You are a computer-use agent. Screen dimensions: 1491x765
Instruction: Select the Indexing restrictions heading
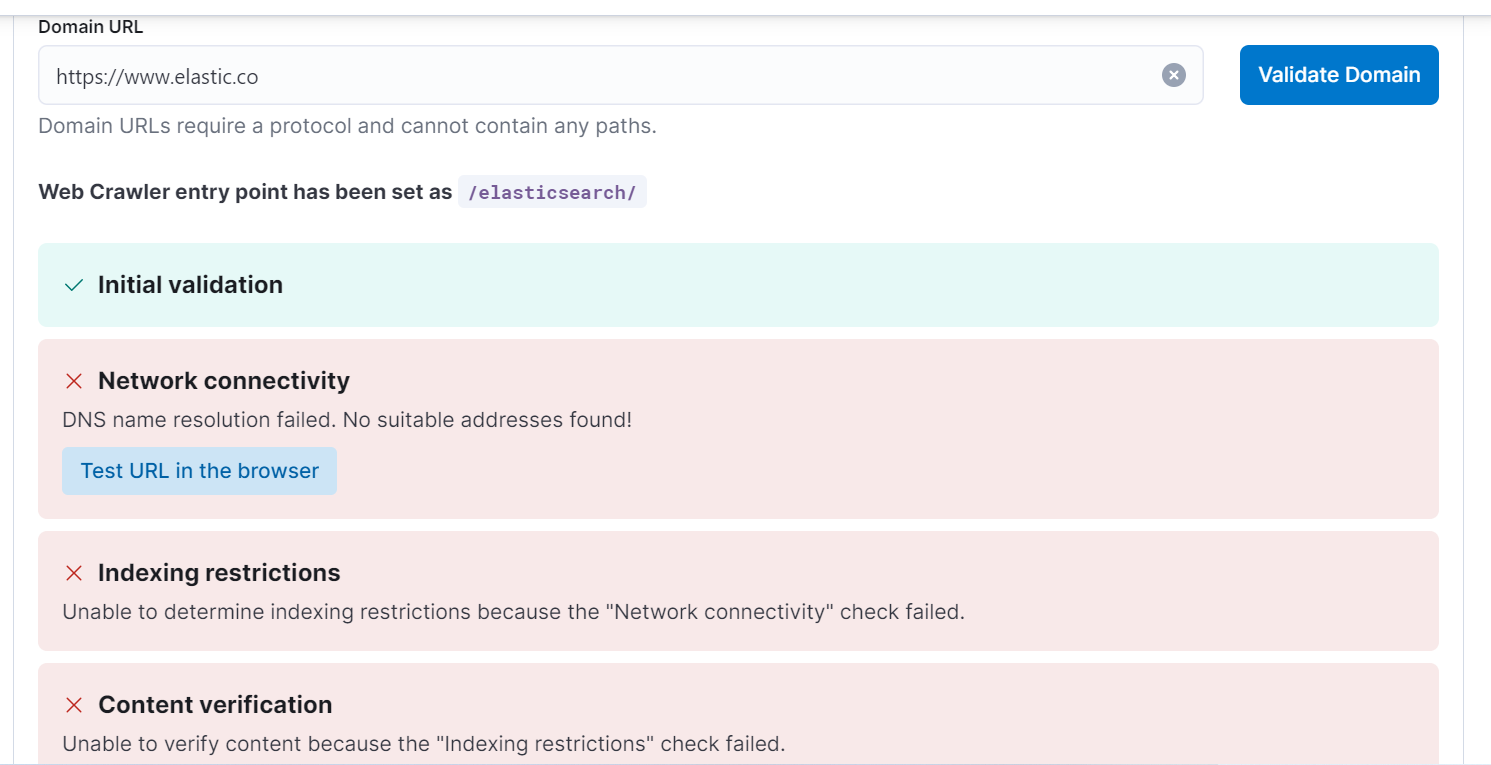click(219, 573)
